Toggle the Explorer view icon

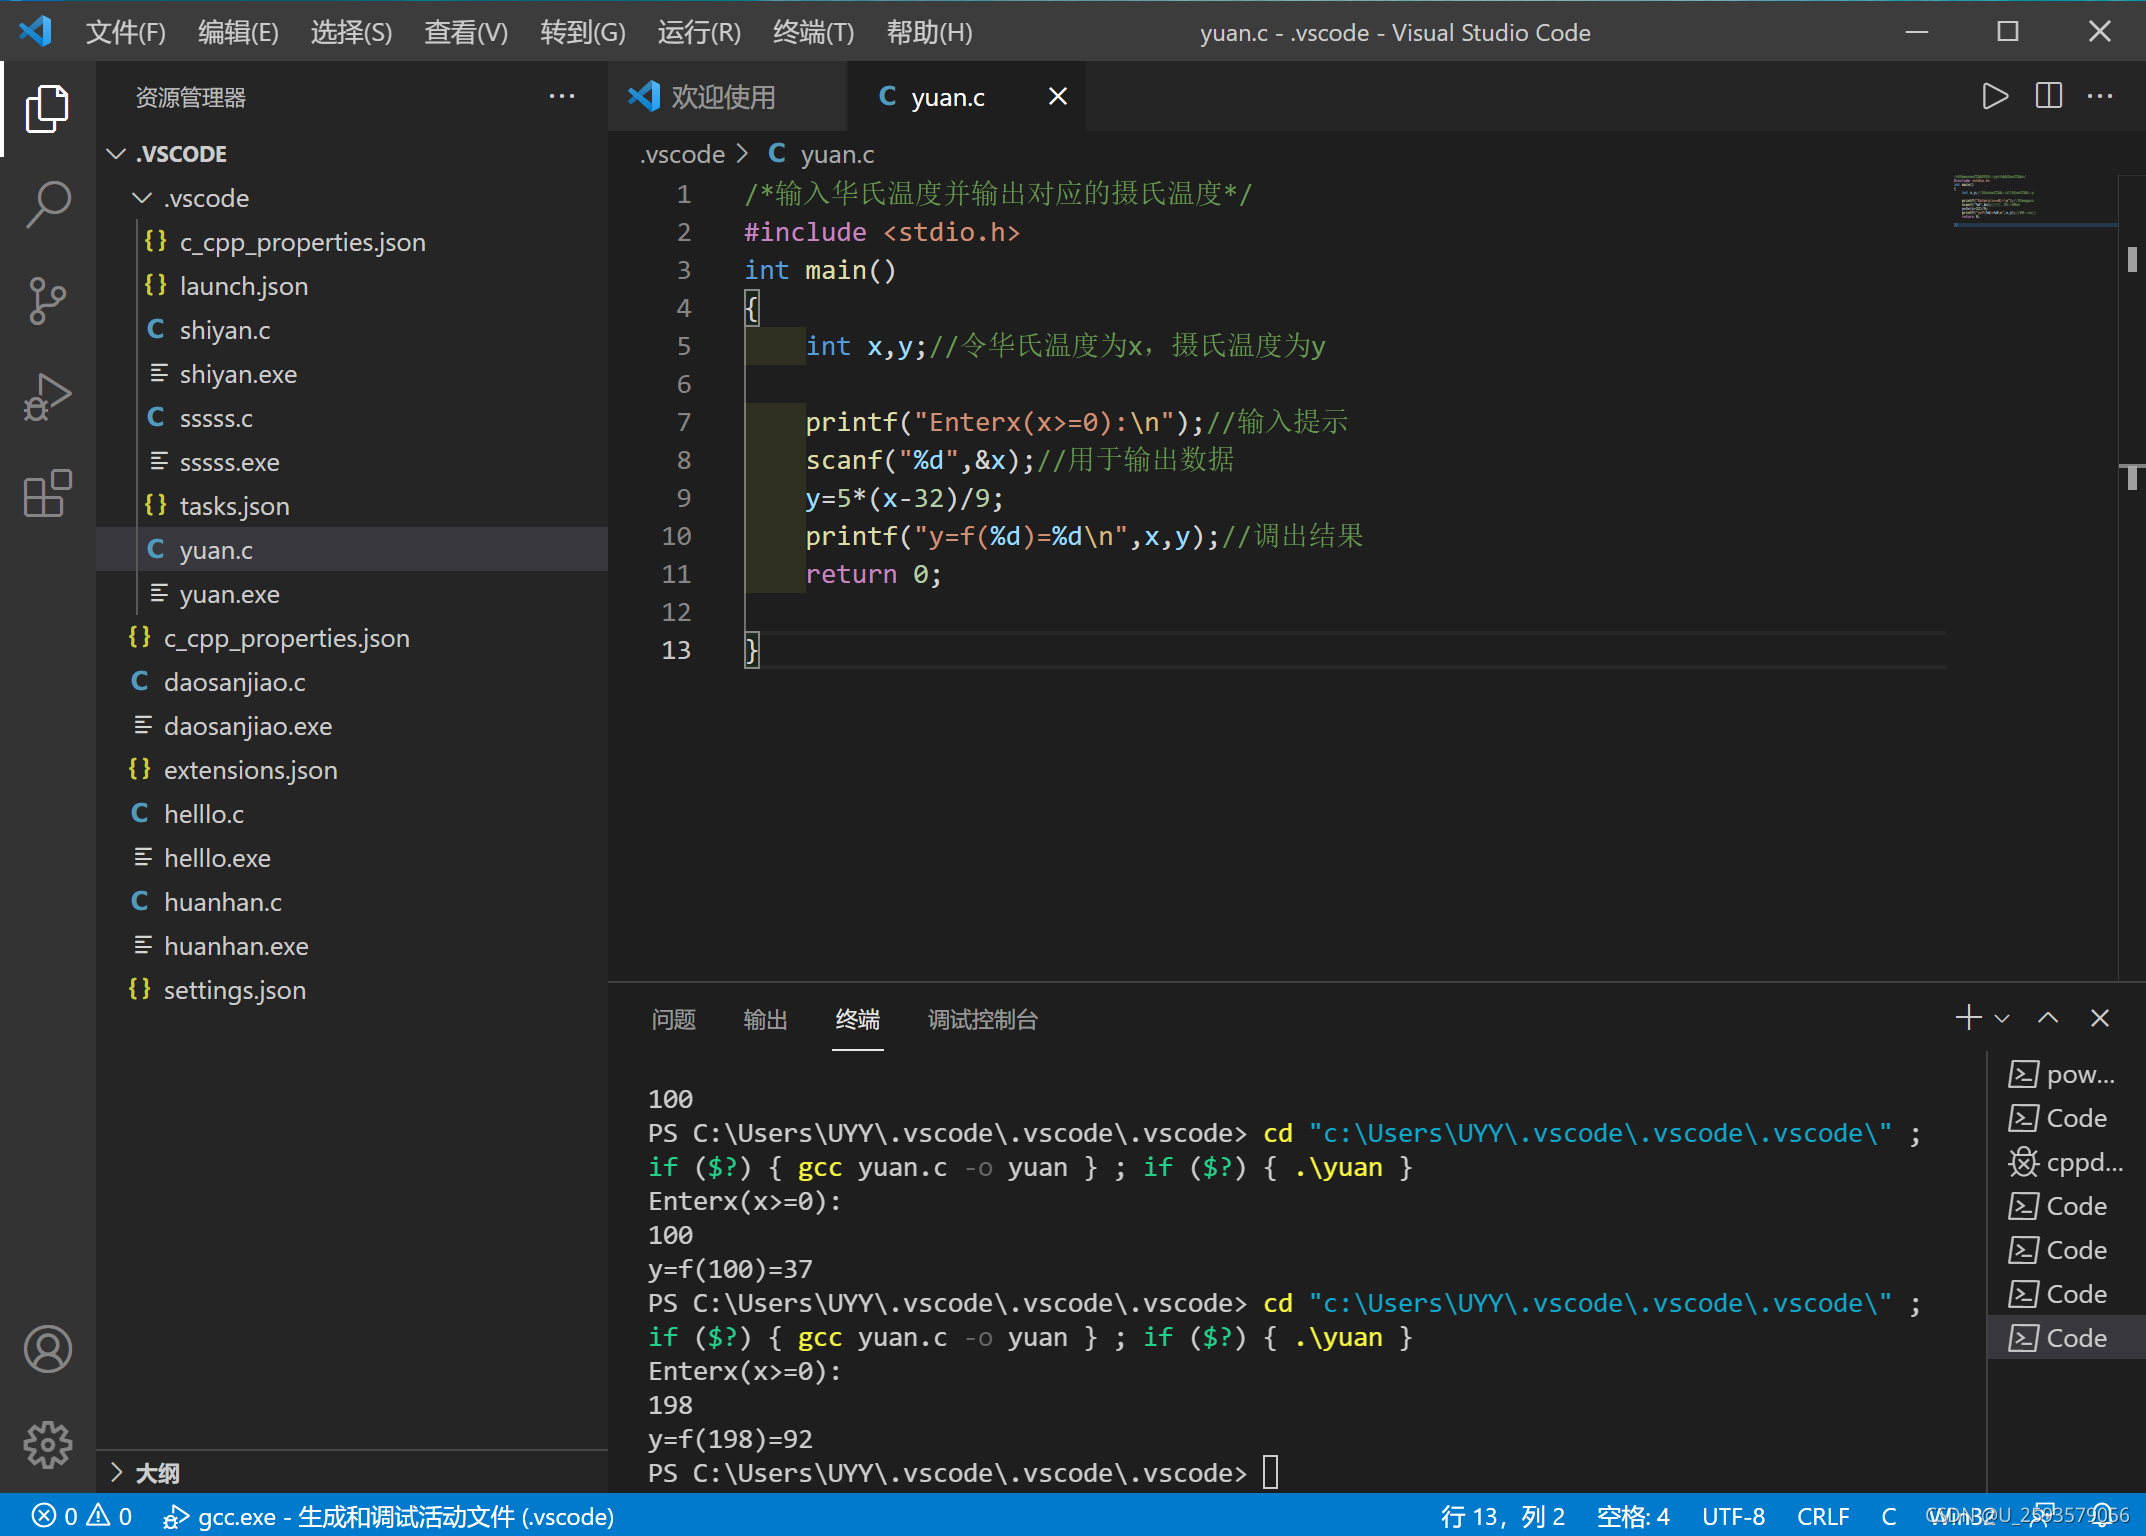(x=47, y=108)
